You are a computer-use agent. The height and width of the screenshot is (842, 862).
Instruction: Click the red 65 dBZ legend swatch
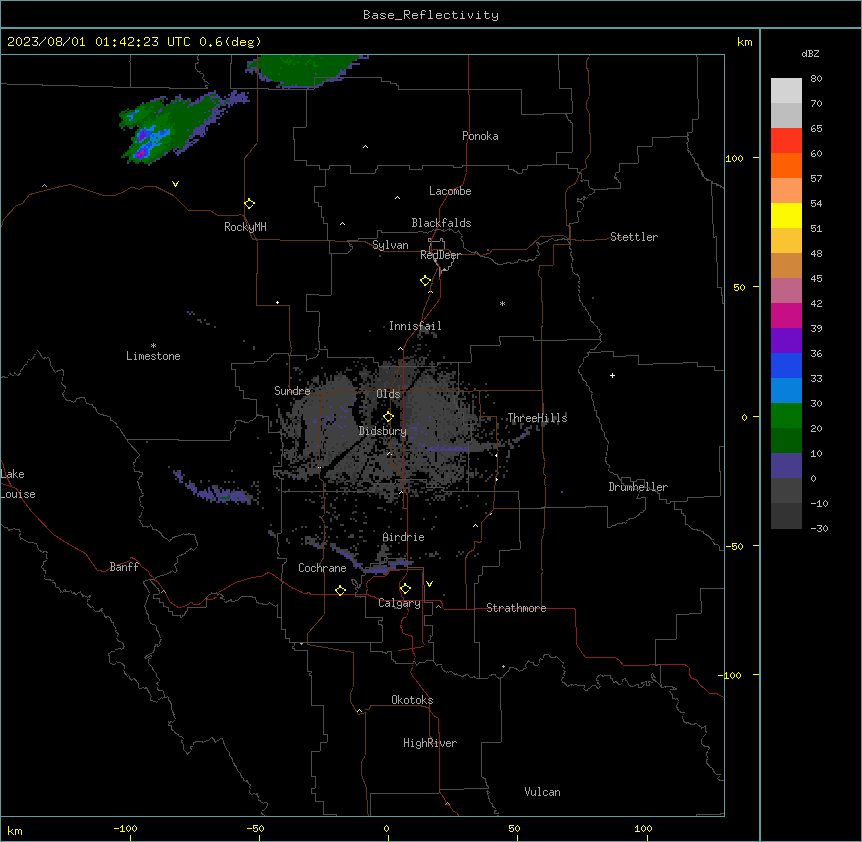tap(786, 140)
